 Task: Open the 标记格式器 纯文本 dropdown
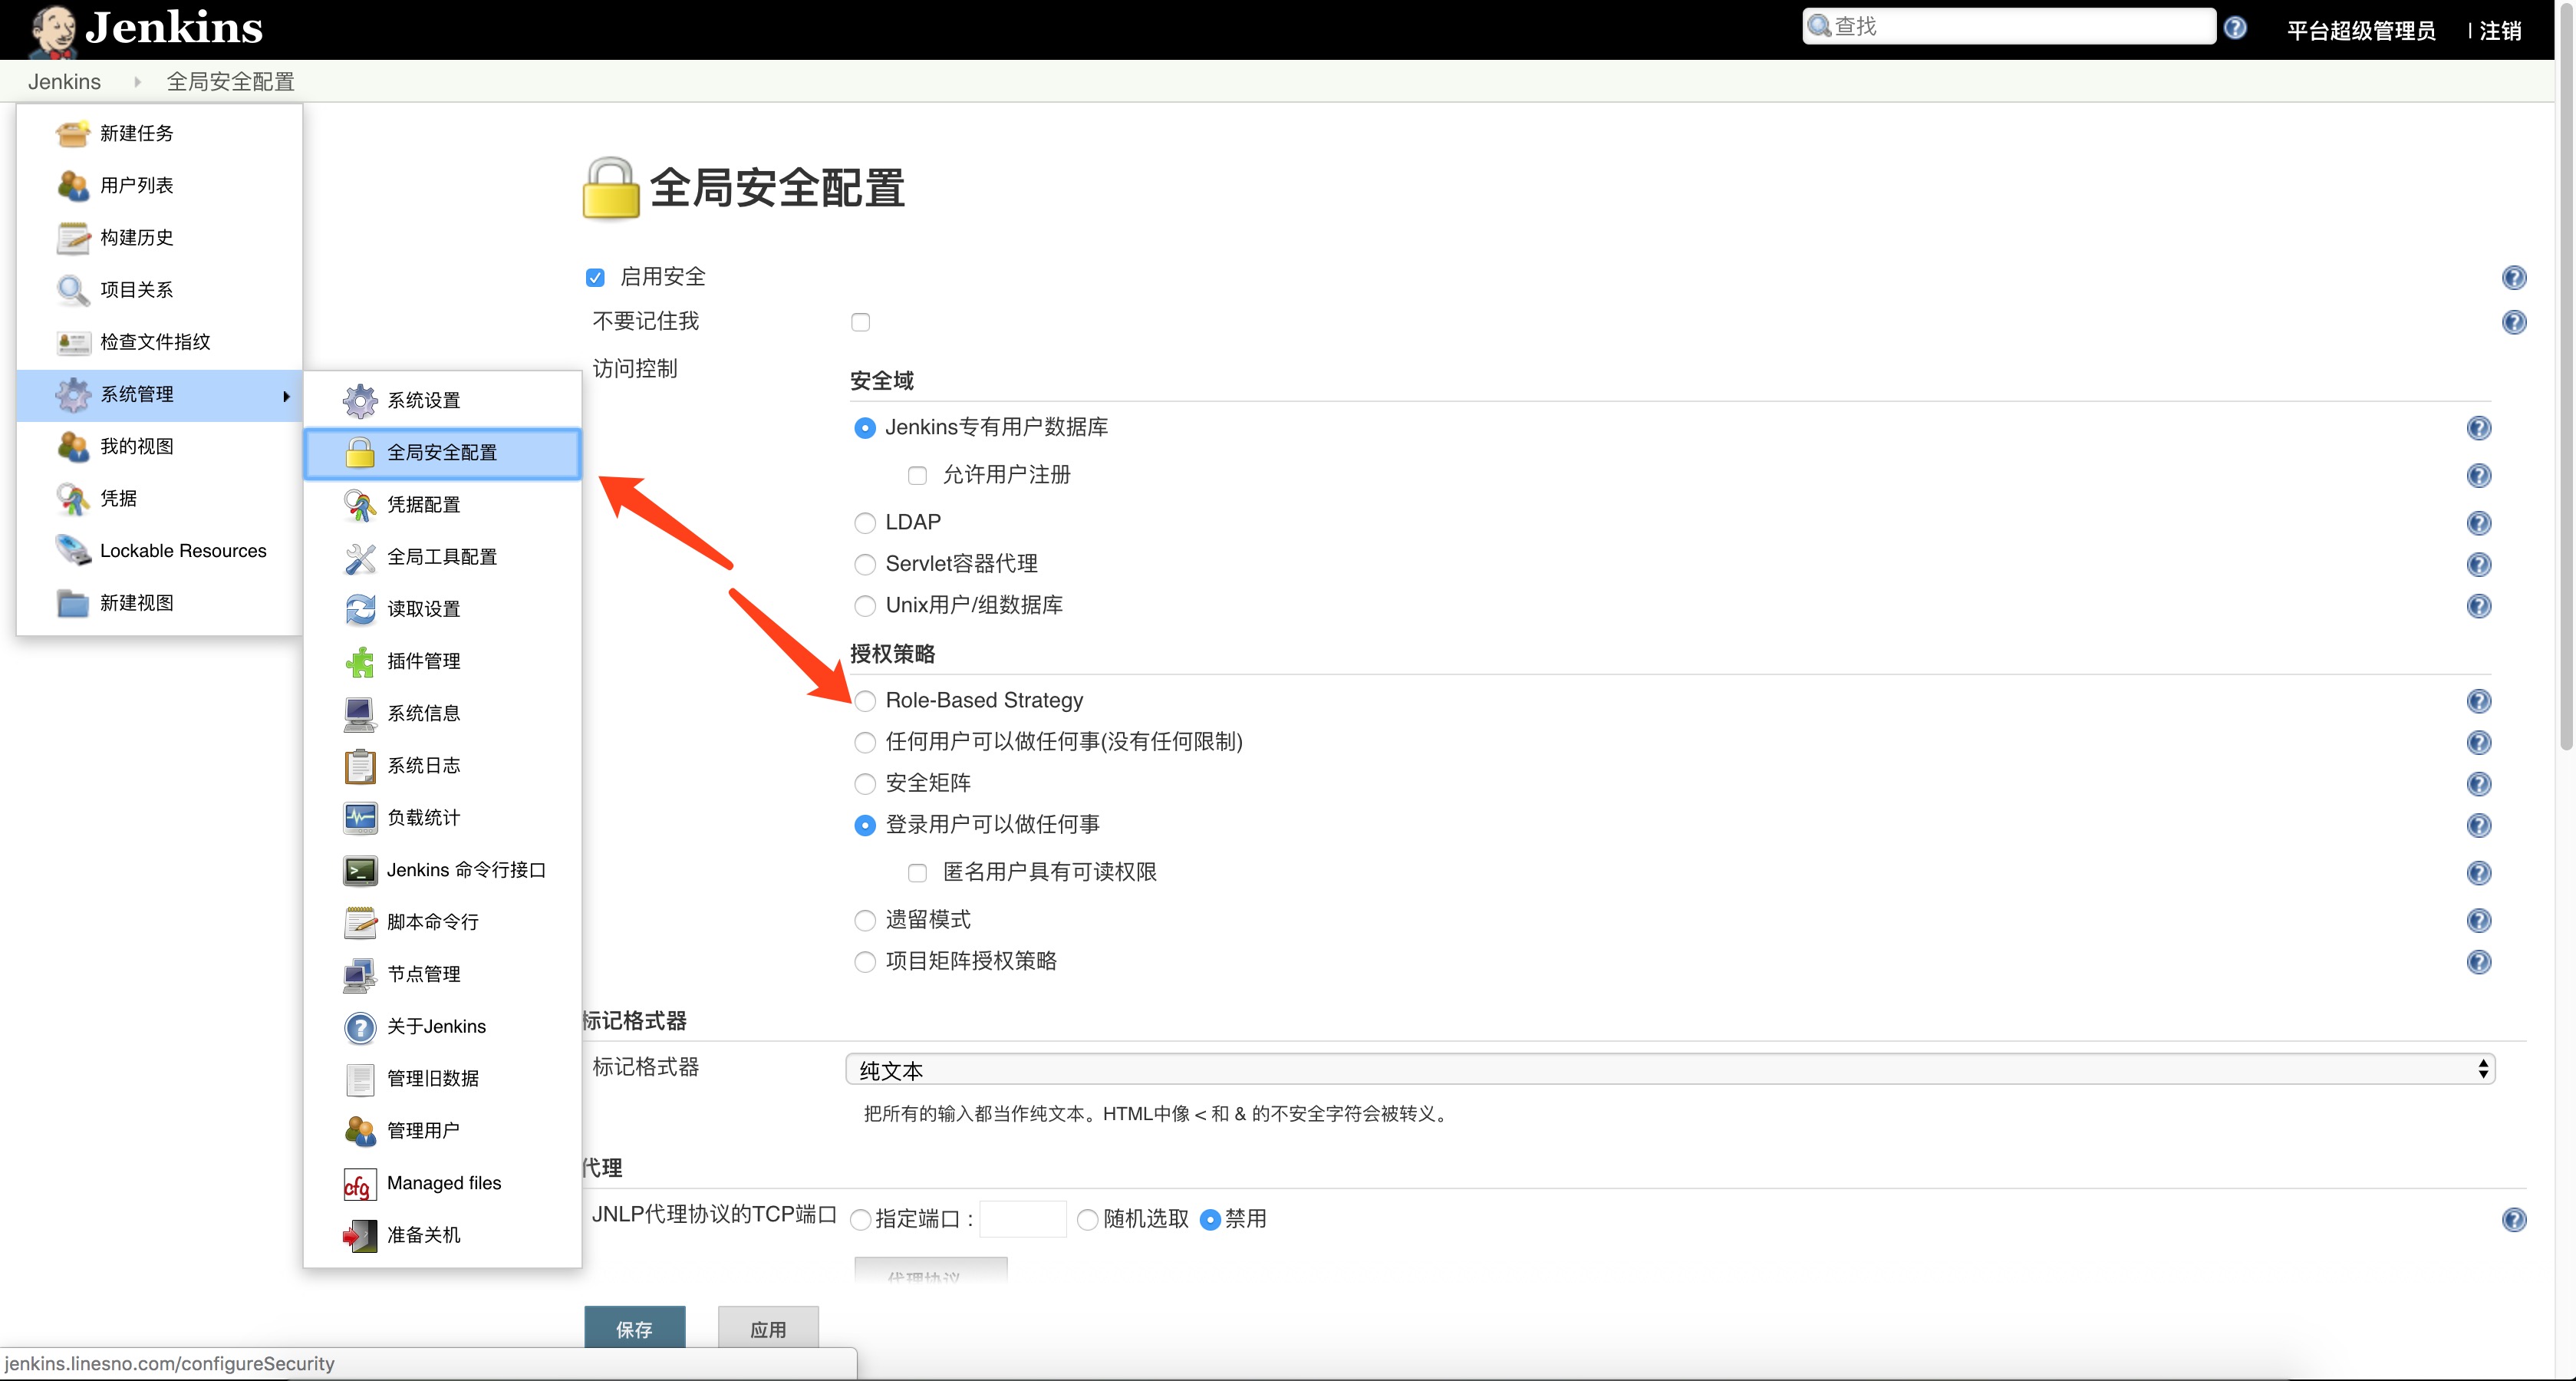point(1669,1069)
